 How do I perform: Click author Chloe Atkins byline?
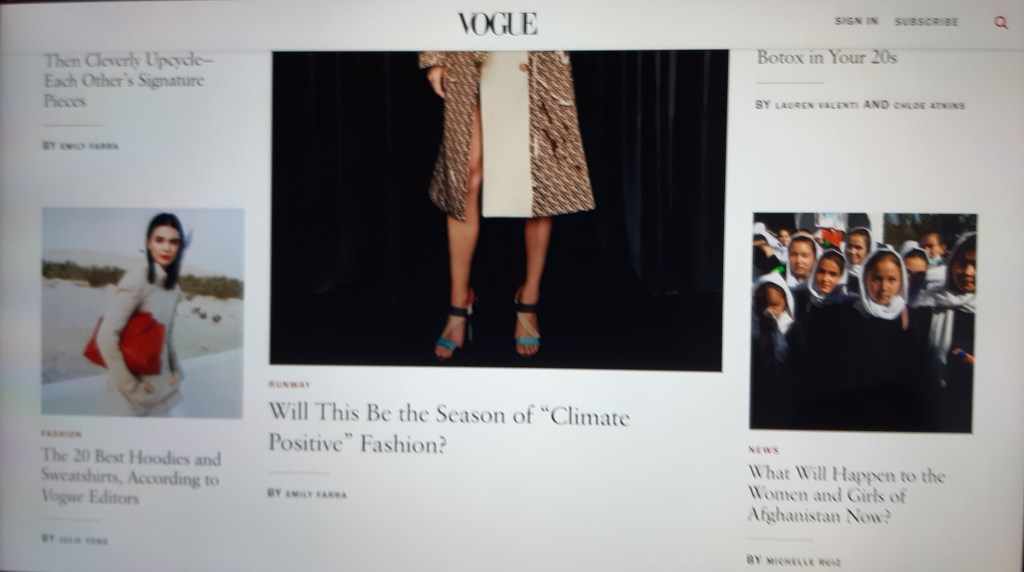click(929, 104)
